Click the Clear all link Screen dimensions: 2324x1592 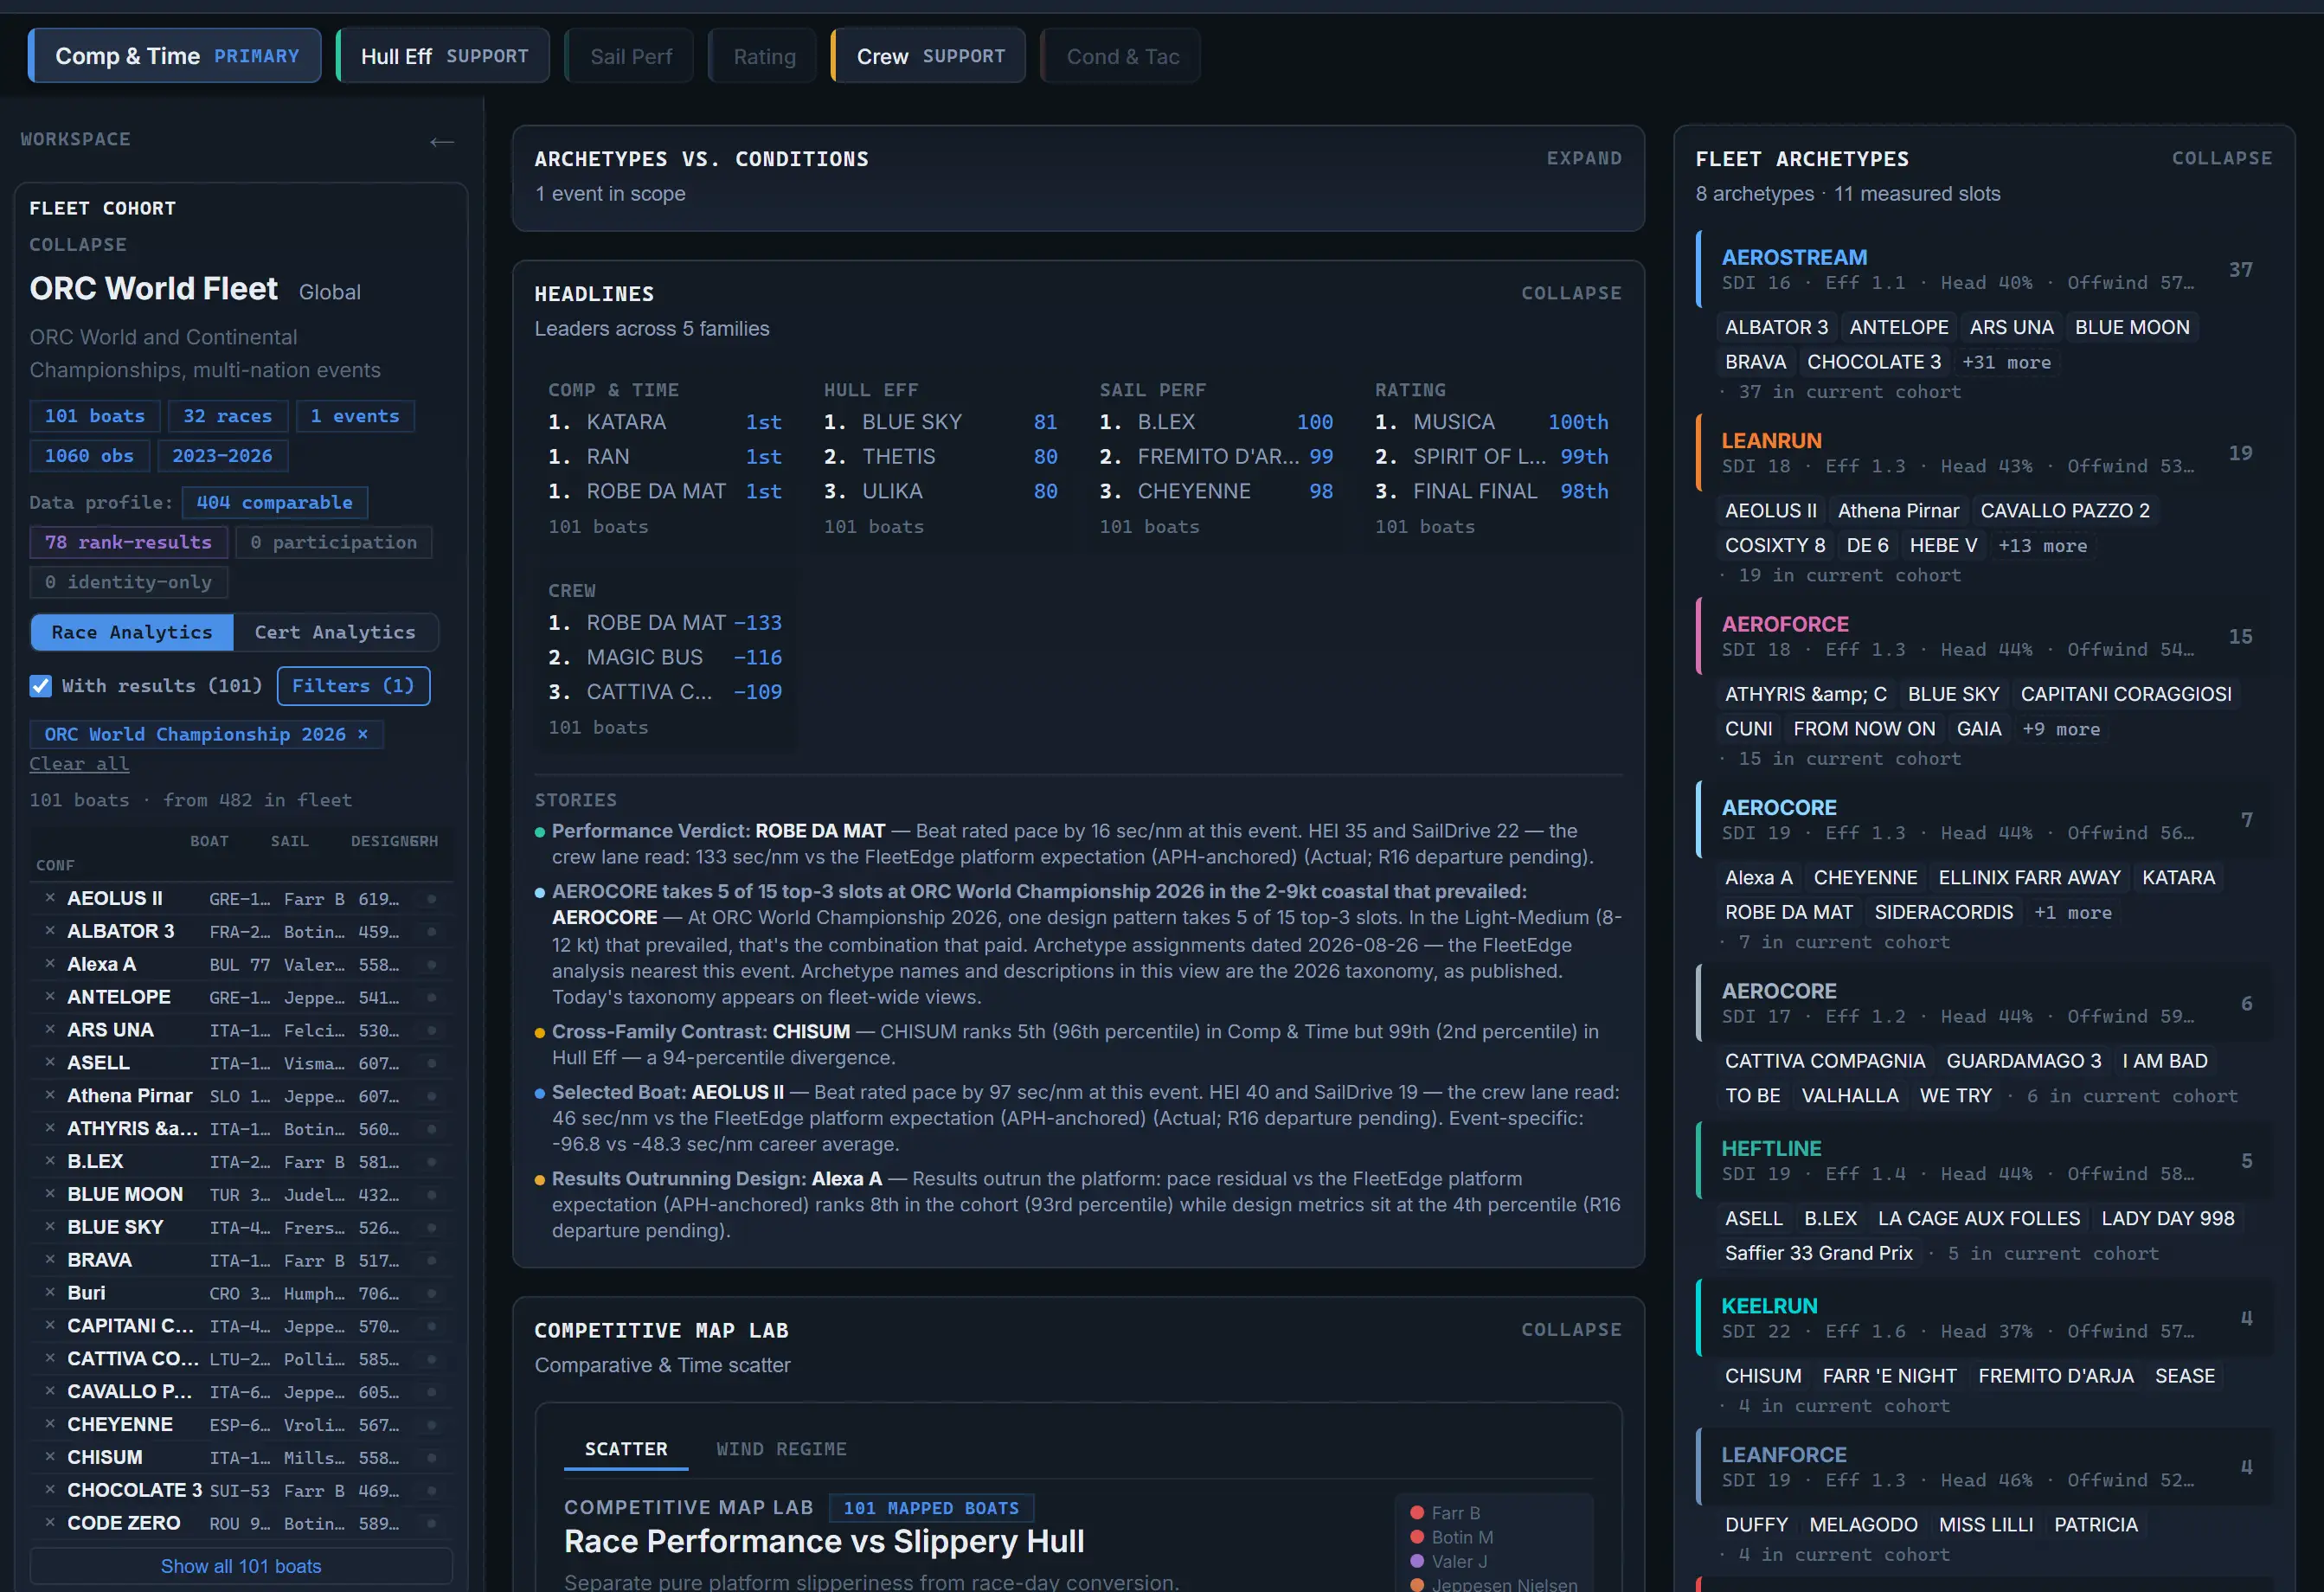tap(79, 763)
